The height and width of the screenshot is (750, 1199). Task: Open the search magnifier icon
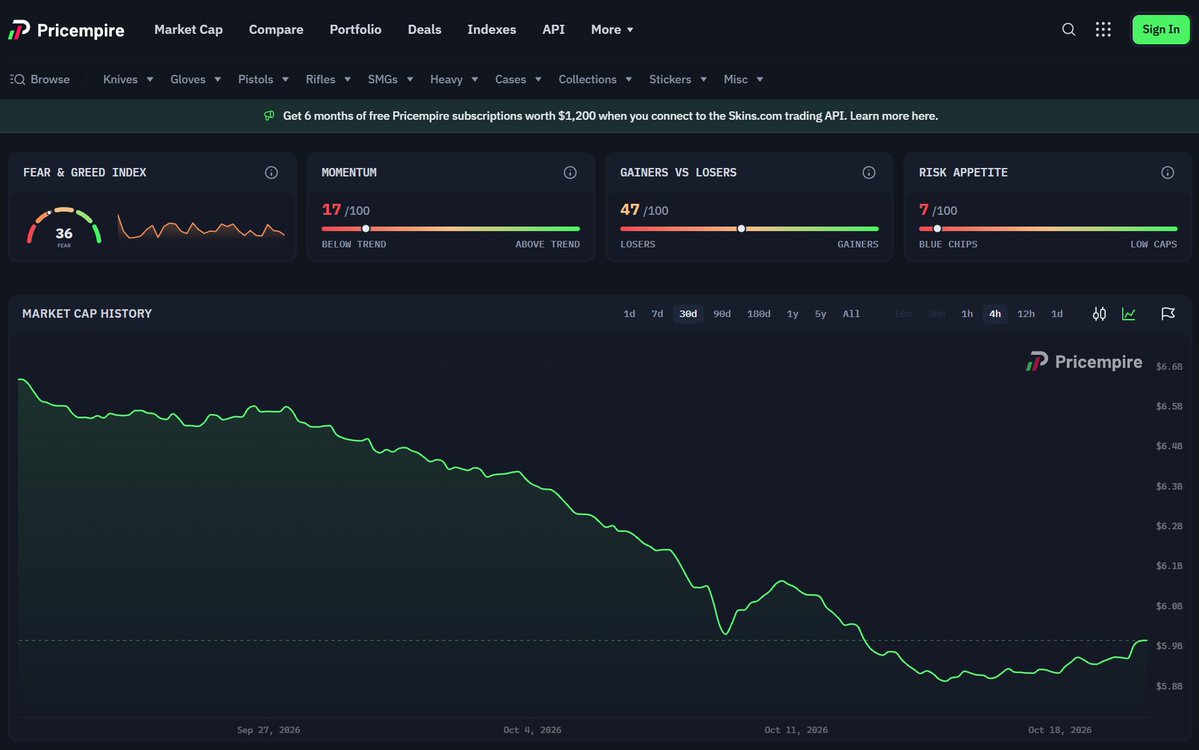click(x=1068, y=29)
